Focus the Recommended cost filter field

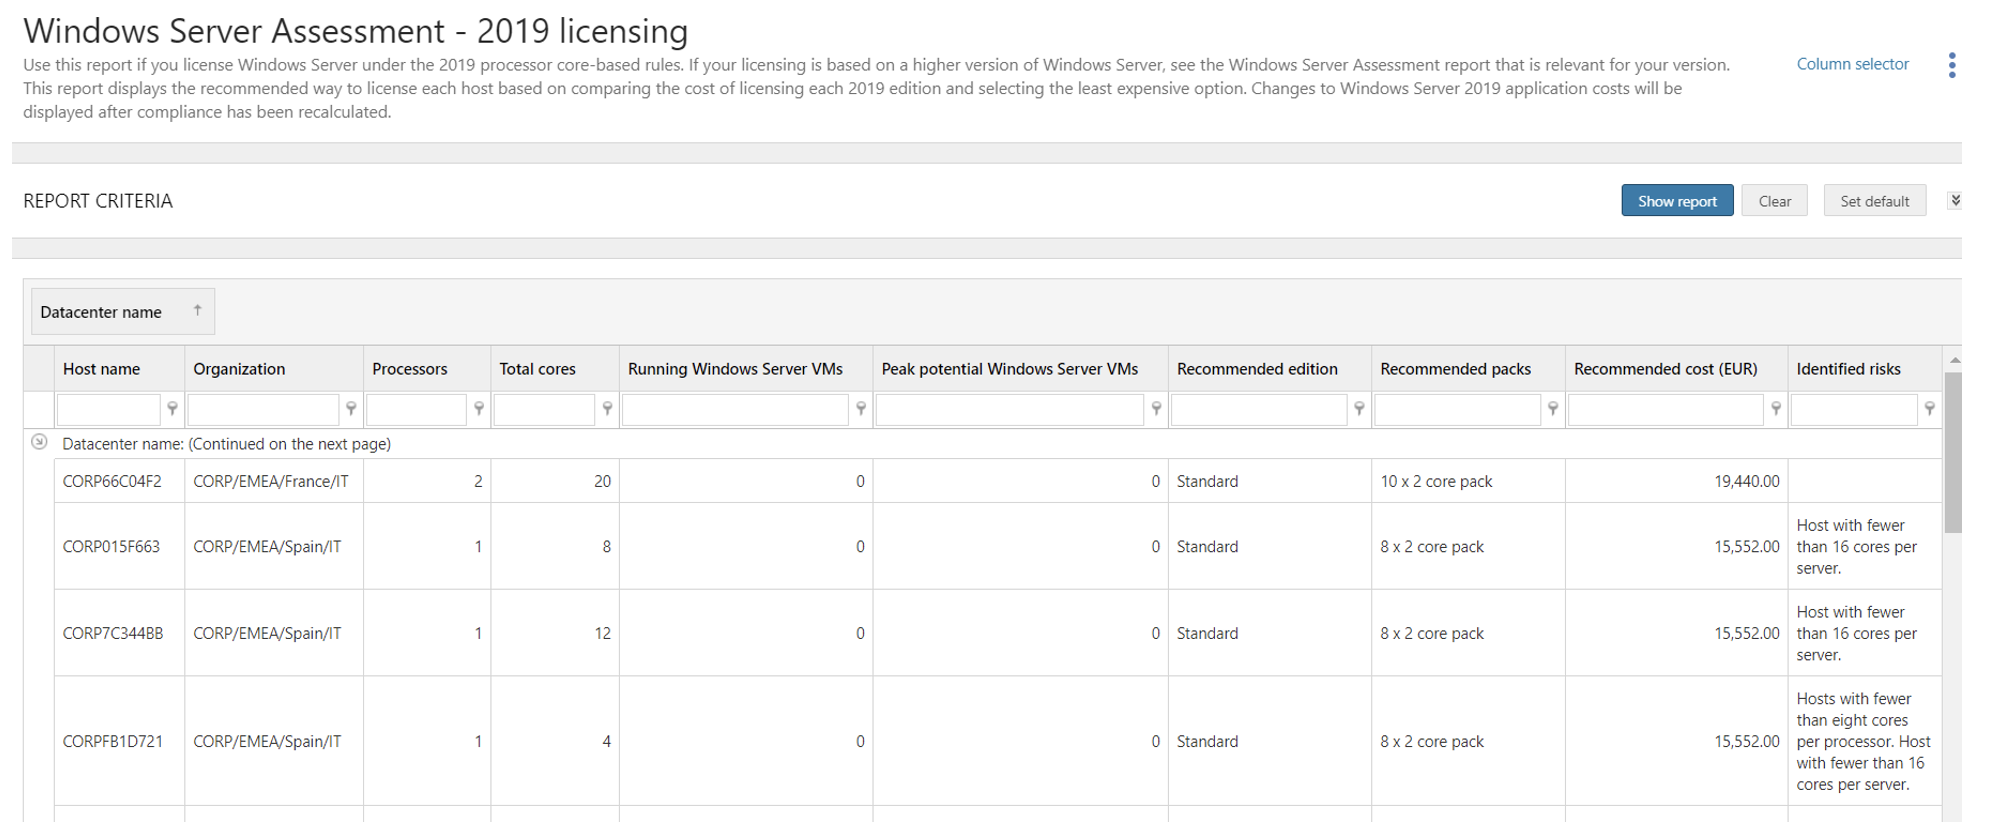tap(1666, 410)
